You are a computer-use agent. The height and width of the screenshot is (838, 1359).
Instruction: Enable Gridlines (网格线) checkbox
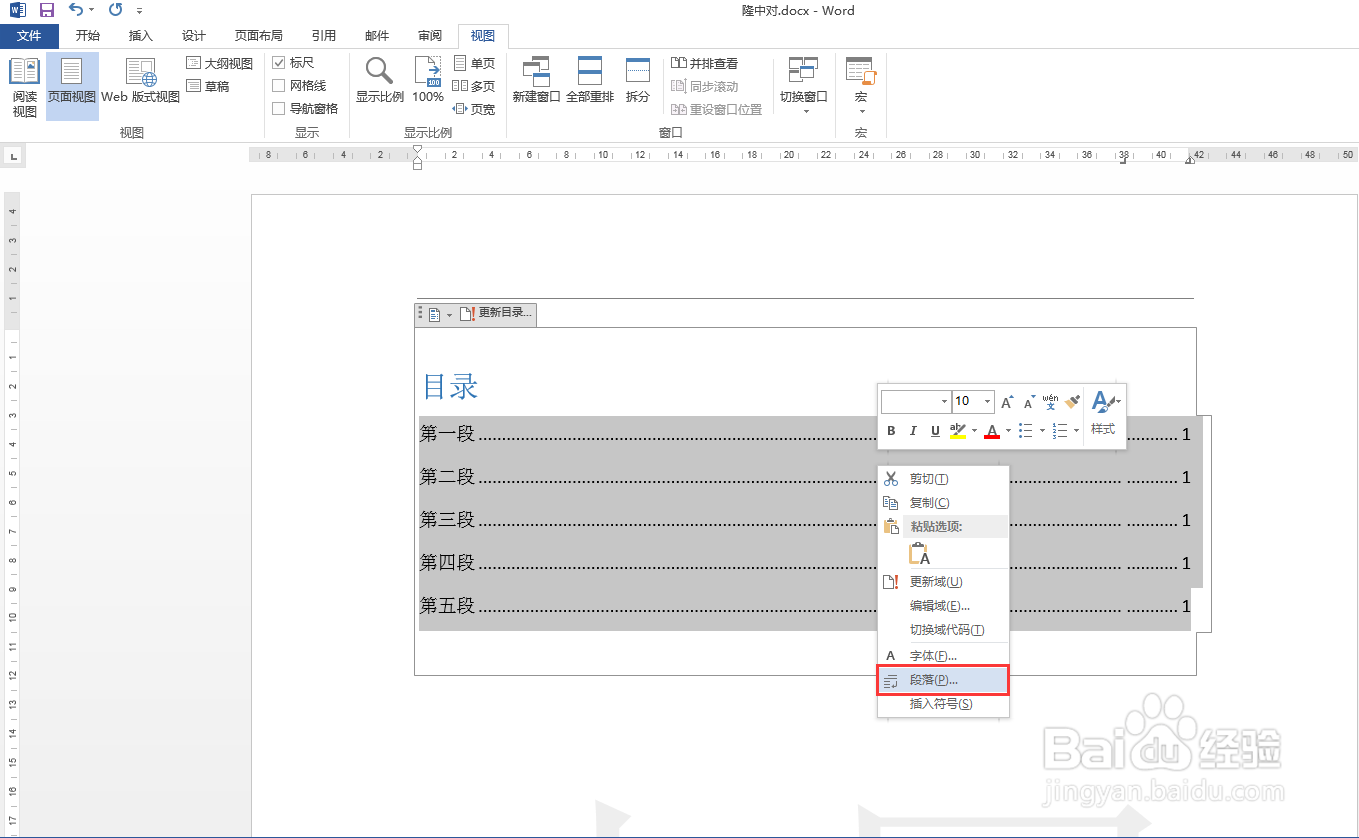pyautogui.click(x=279, y=86)
